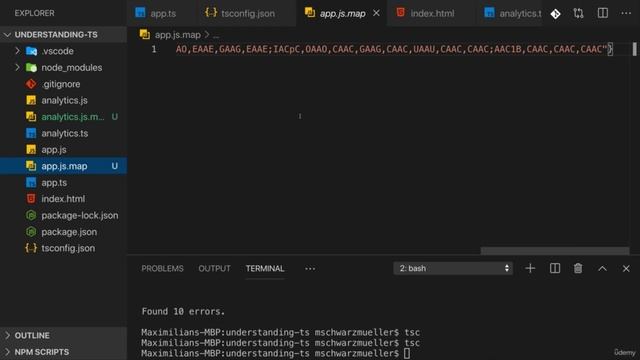Select the TERMINAL panel tab
640x360 pixels.
tap(265, 269)
